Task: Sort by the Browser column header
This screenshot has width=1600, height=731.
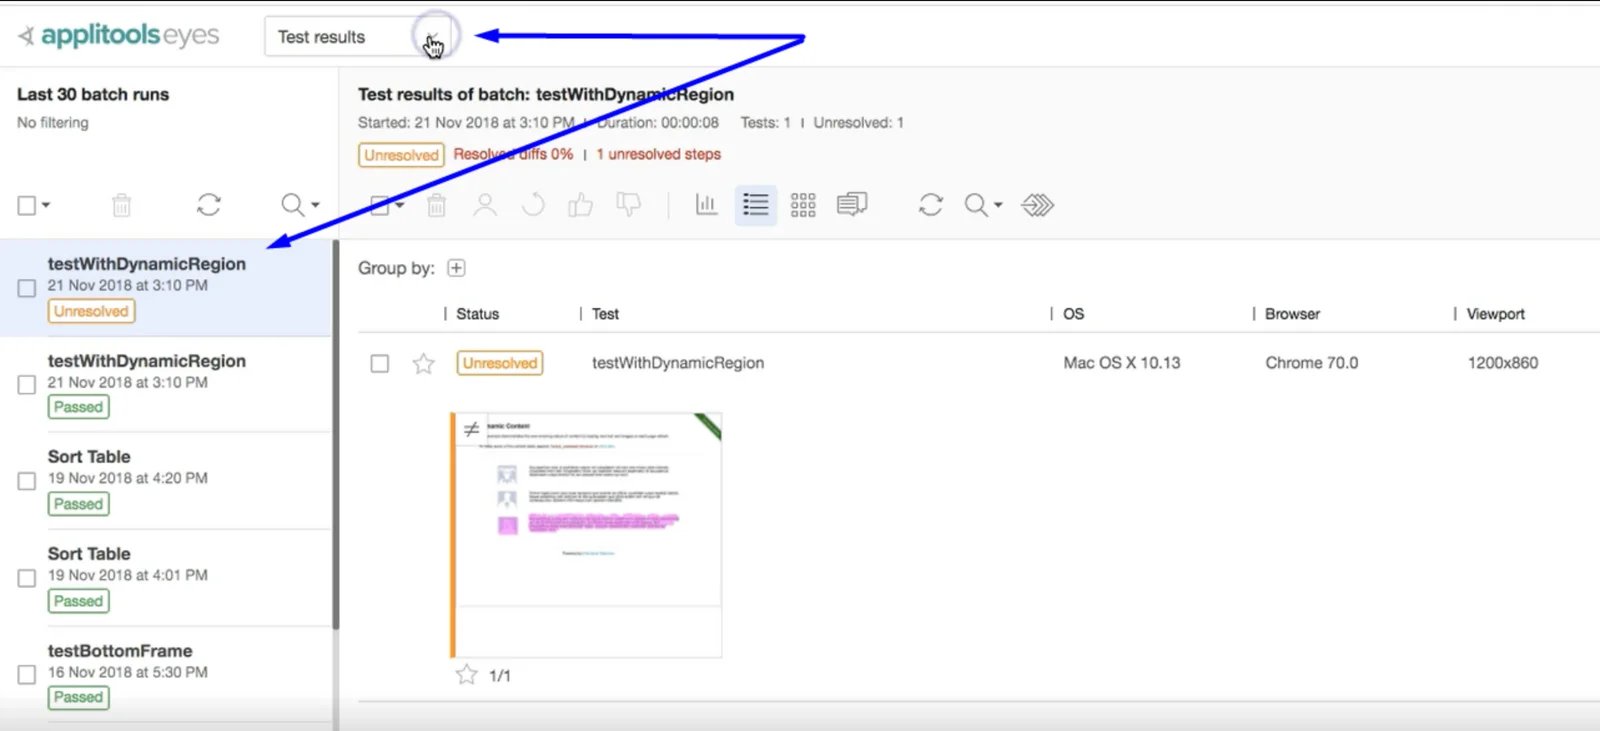Action: [1292, 314]
